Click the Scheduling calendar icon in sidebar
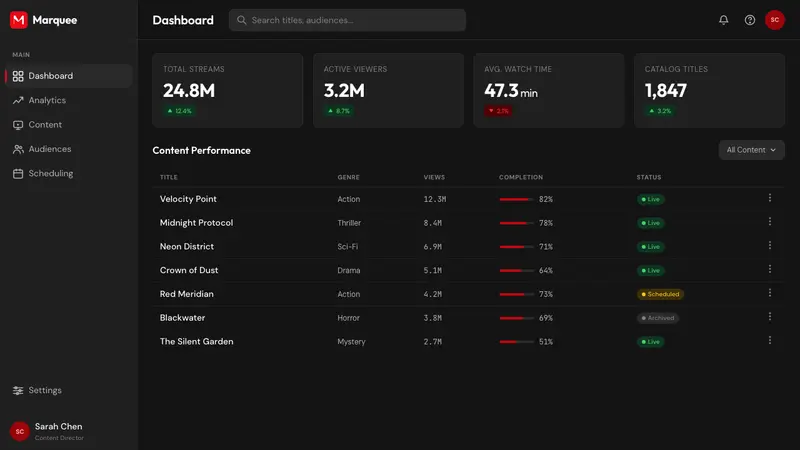 [18, 173]
